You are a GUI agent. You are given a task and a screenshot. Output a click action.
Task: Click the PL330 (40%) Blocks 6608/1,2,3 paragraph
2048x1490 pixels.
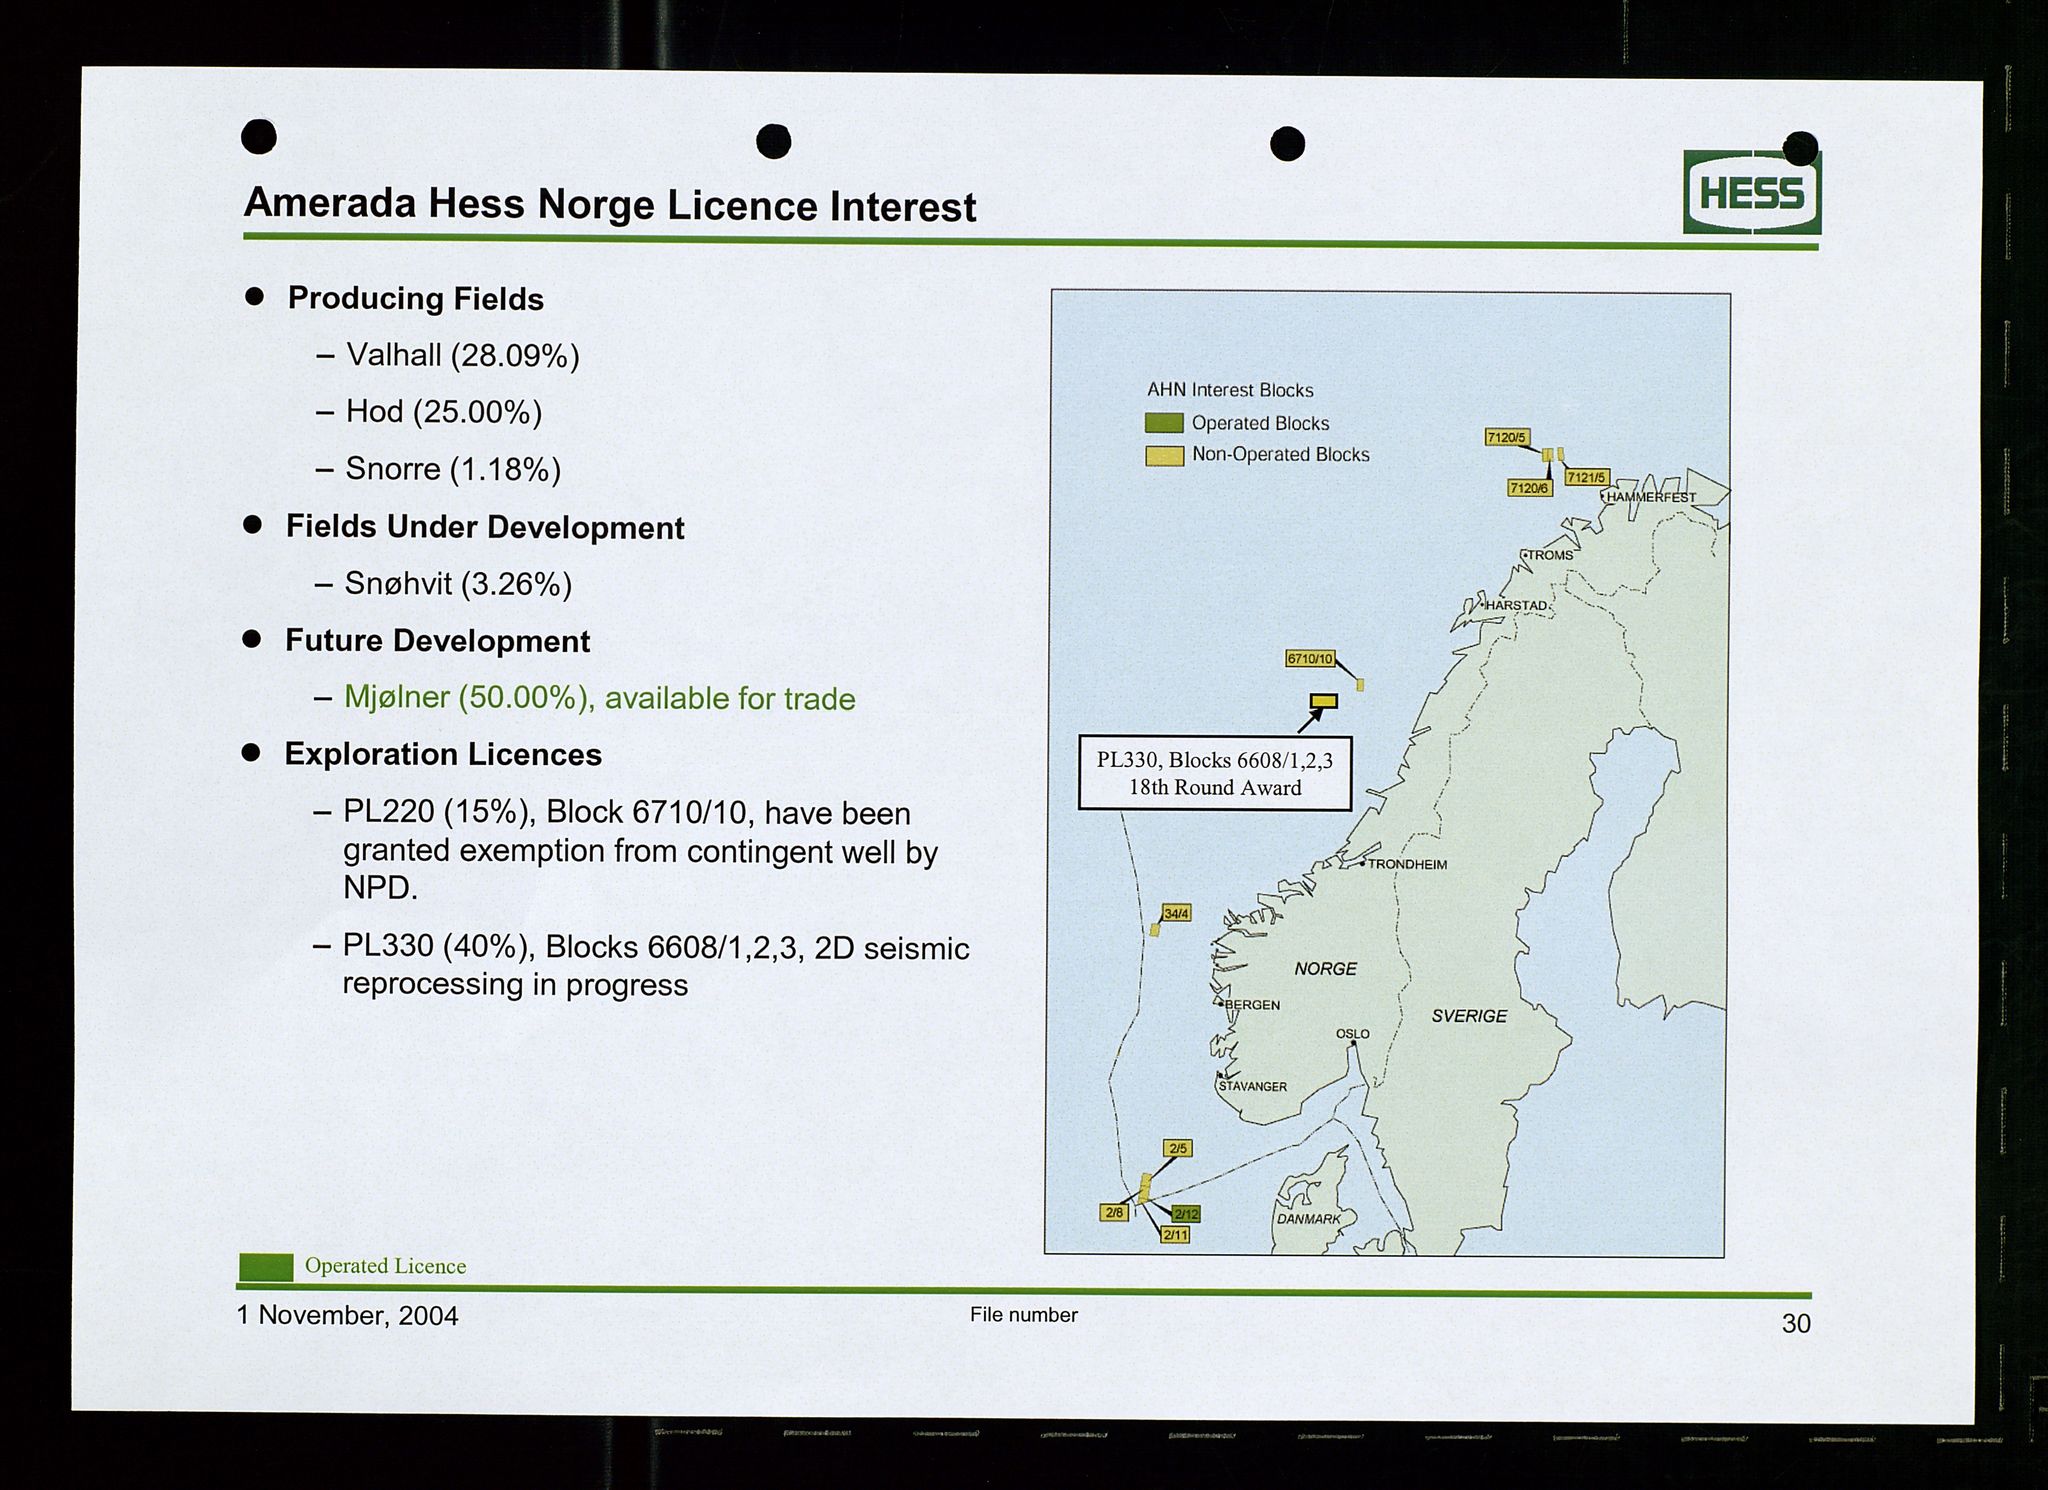[655, 965]
